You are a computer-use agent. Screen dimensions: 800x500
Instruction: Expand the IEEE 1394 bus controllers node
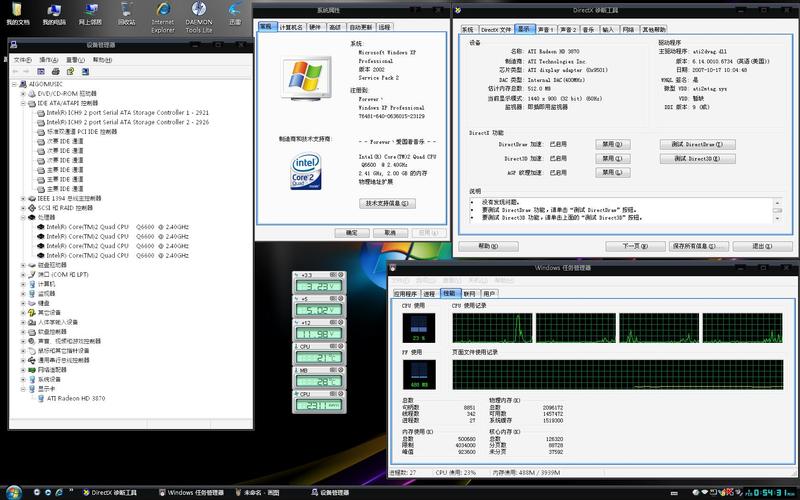click(22, 199)
